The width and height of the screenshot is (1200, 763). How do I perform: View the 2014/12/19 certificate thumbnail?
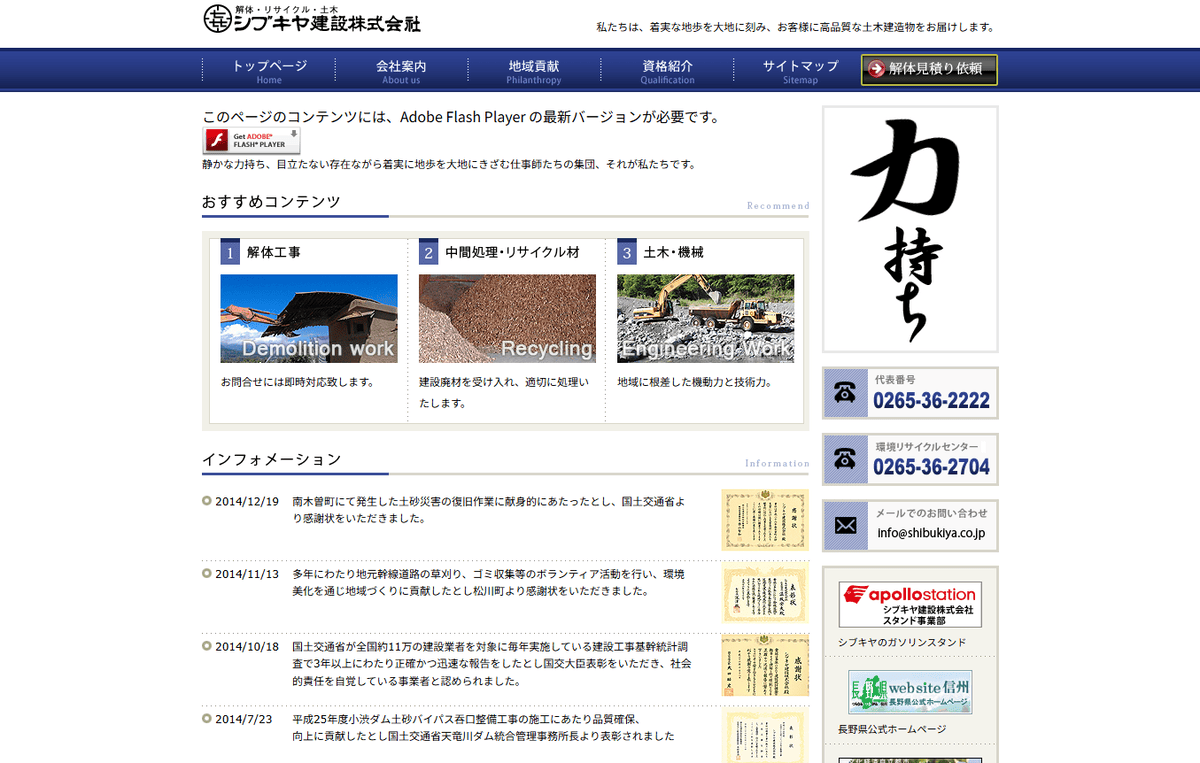click(x=765, y=520)
